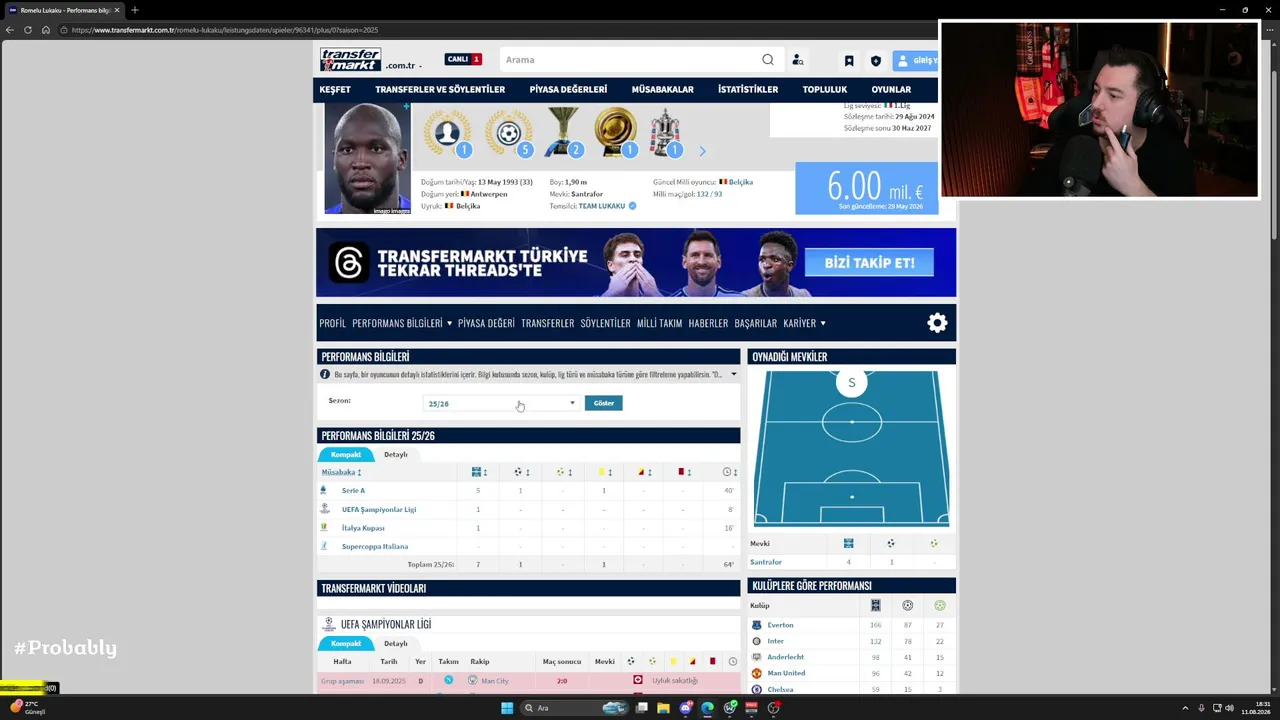Open the Keşfet main menu
The height and width of the screenshot is (720, 1280).
coord(335,90)
